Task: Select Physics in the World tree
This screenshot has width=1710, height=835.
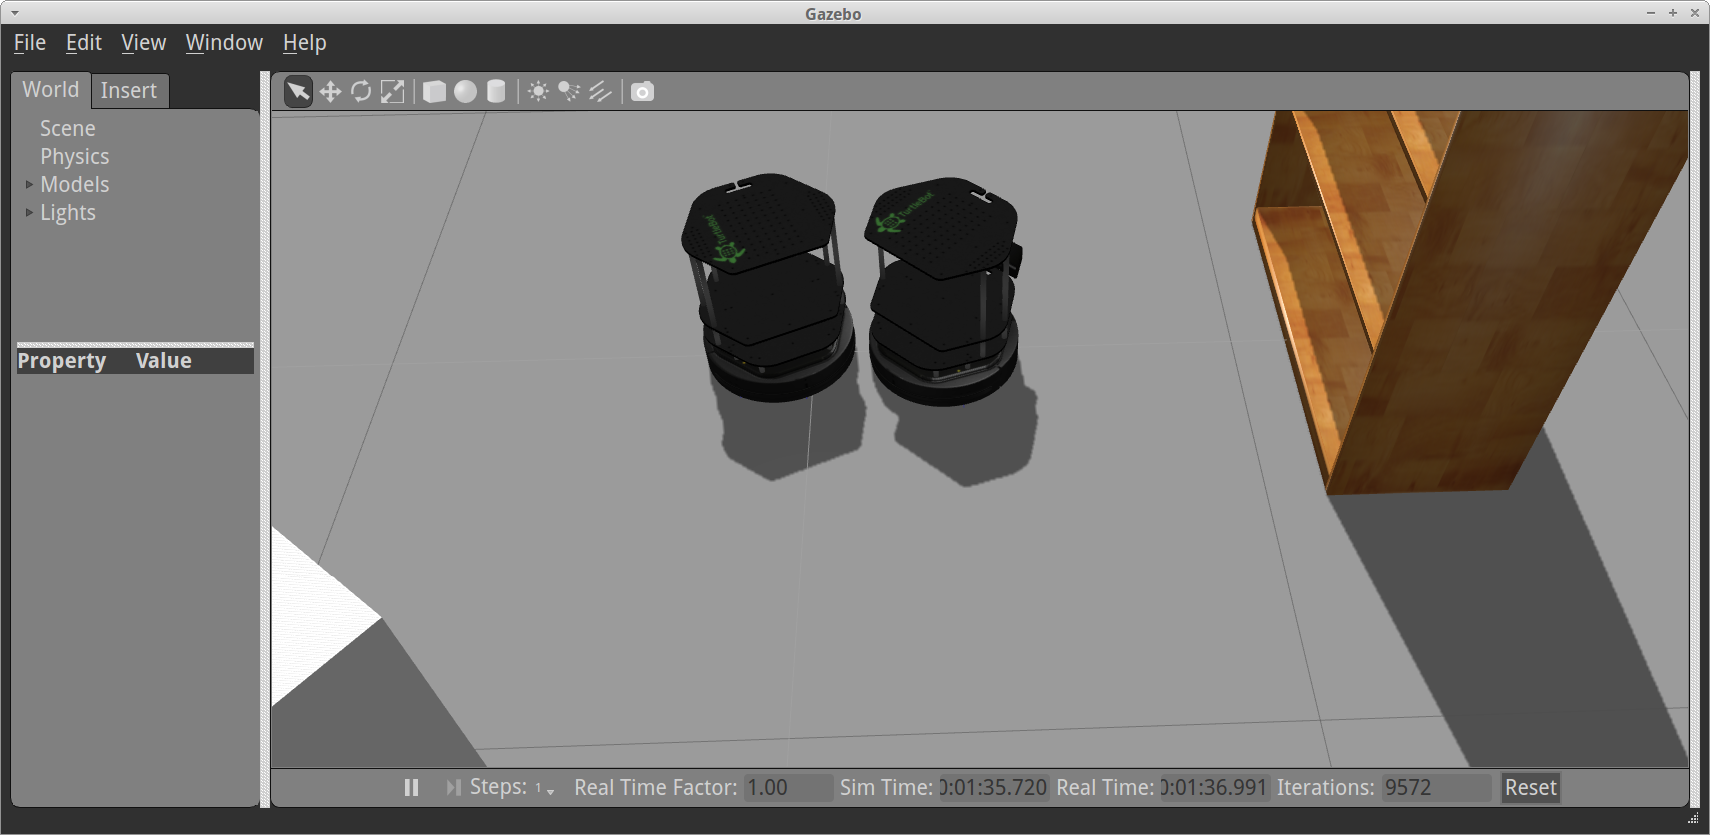Action: pos(75,157)
